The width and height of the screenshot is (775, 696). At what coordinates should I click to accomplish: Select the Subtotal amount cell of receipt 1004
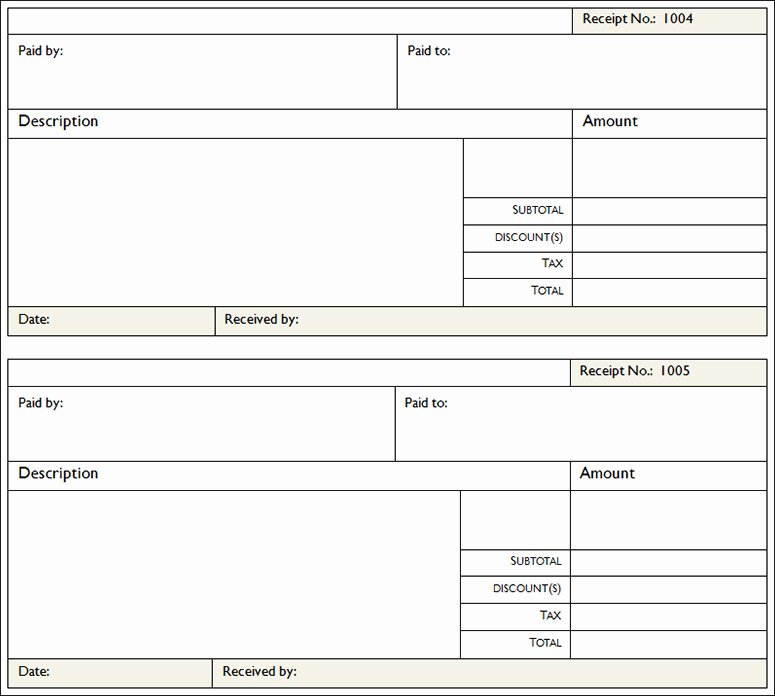[669, 212]
